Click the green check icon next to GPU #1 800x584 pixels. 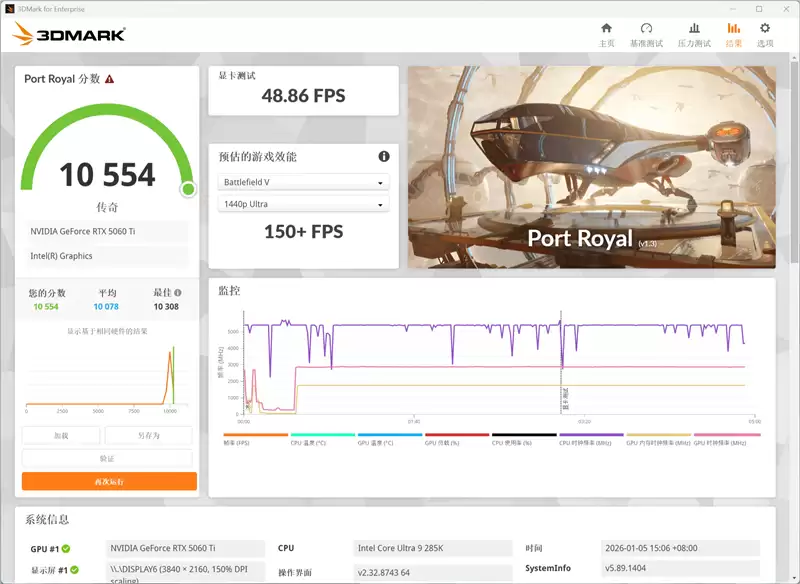pyautogui.click(x=68, y=548)
